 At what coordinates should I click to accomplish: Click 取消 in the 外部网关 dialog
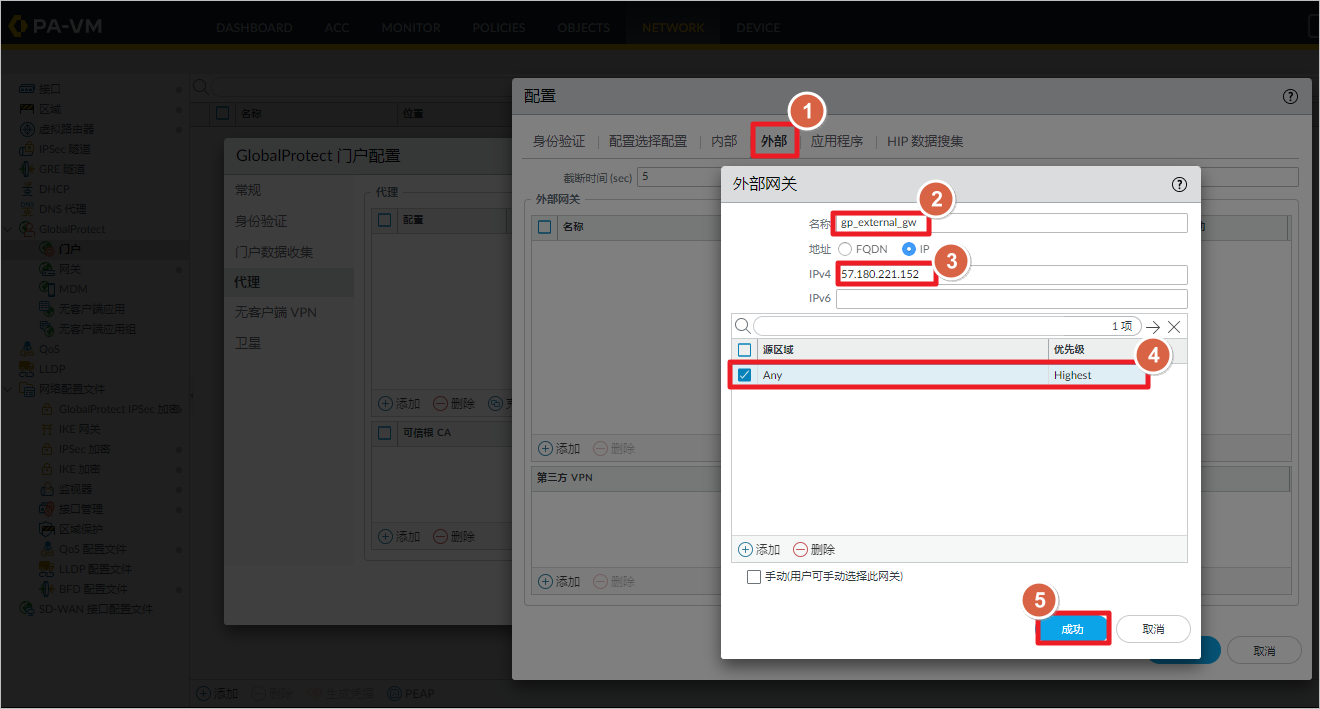(1153, 629)
